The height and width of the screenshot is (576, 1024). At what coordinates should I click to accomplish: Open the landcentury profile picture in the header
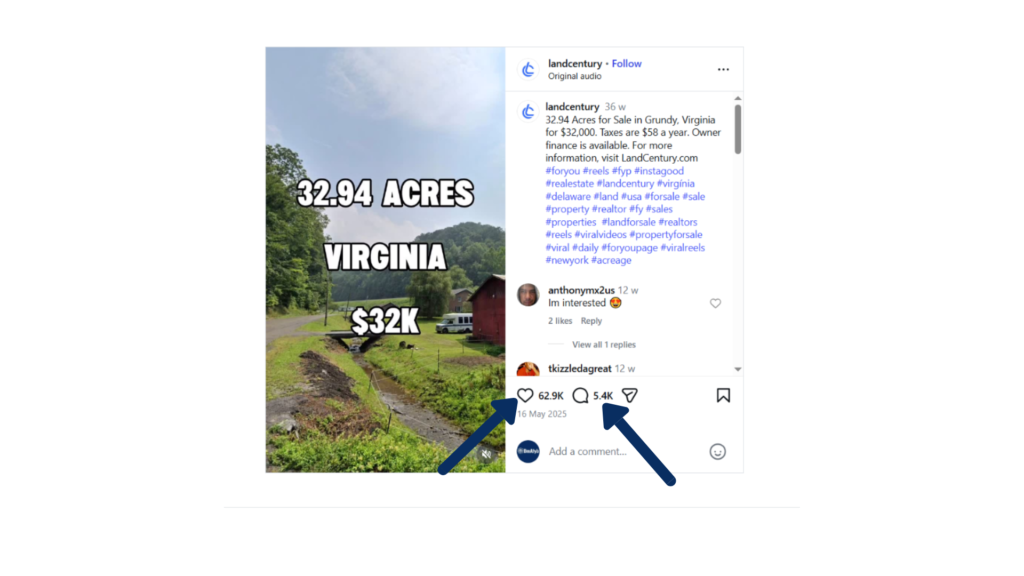(528, 69)
